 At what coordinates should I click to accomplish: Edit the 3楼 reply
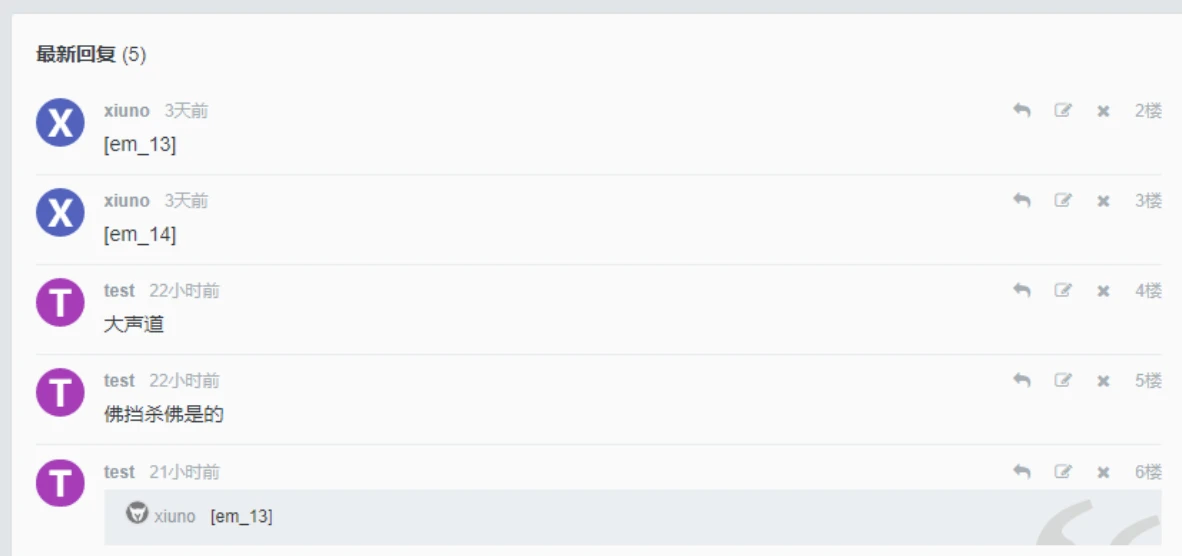pos(1063,201)
